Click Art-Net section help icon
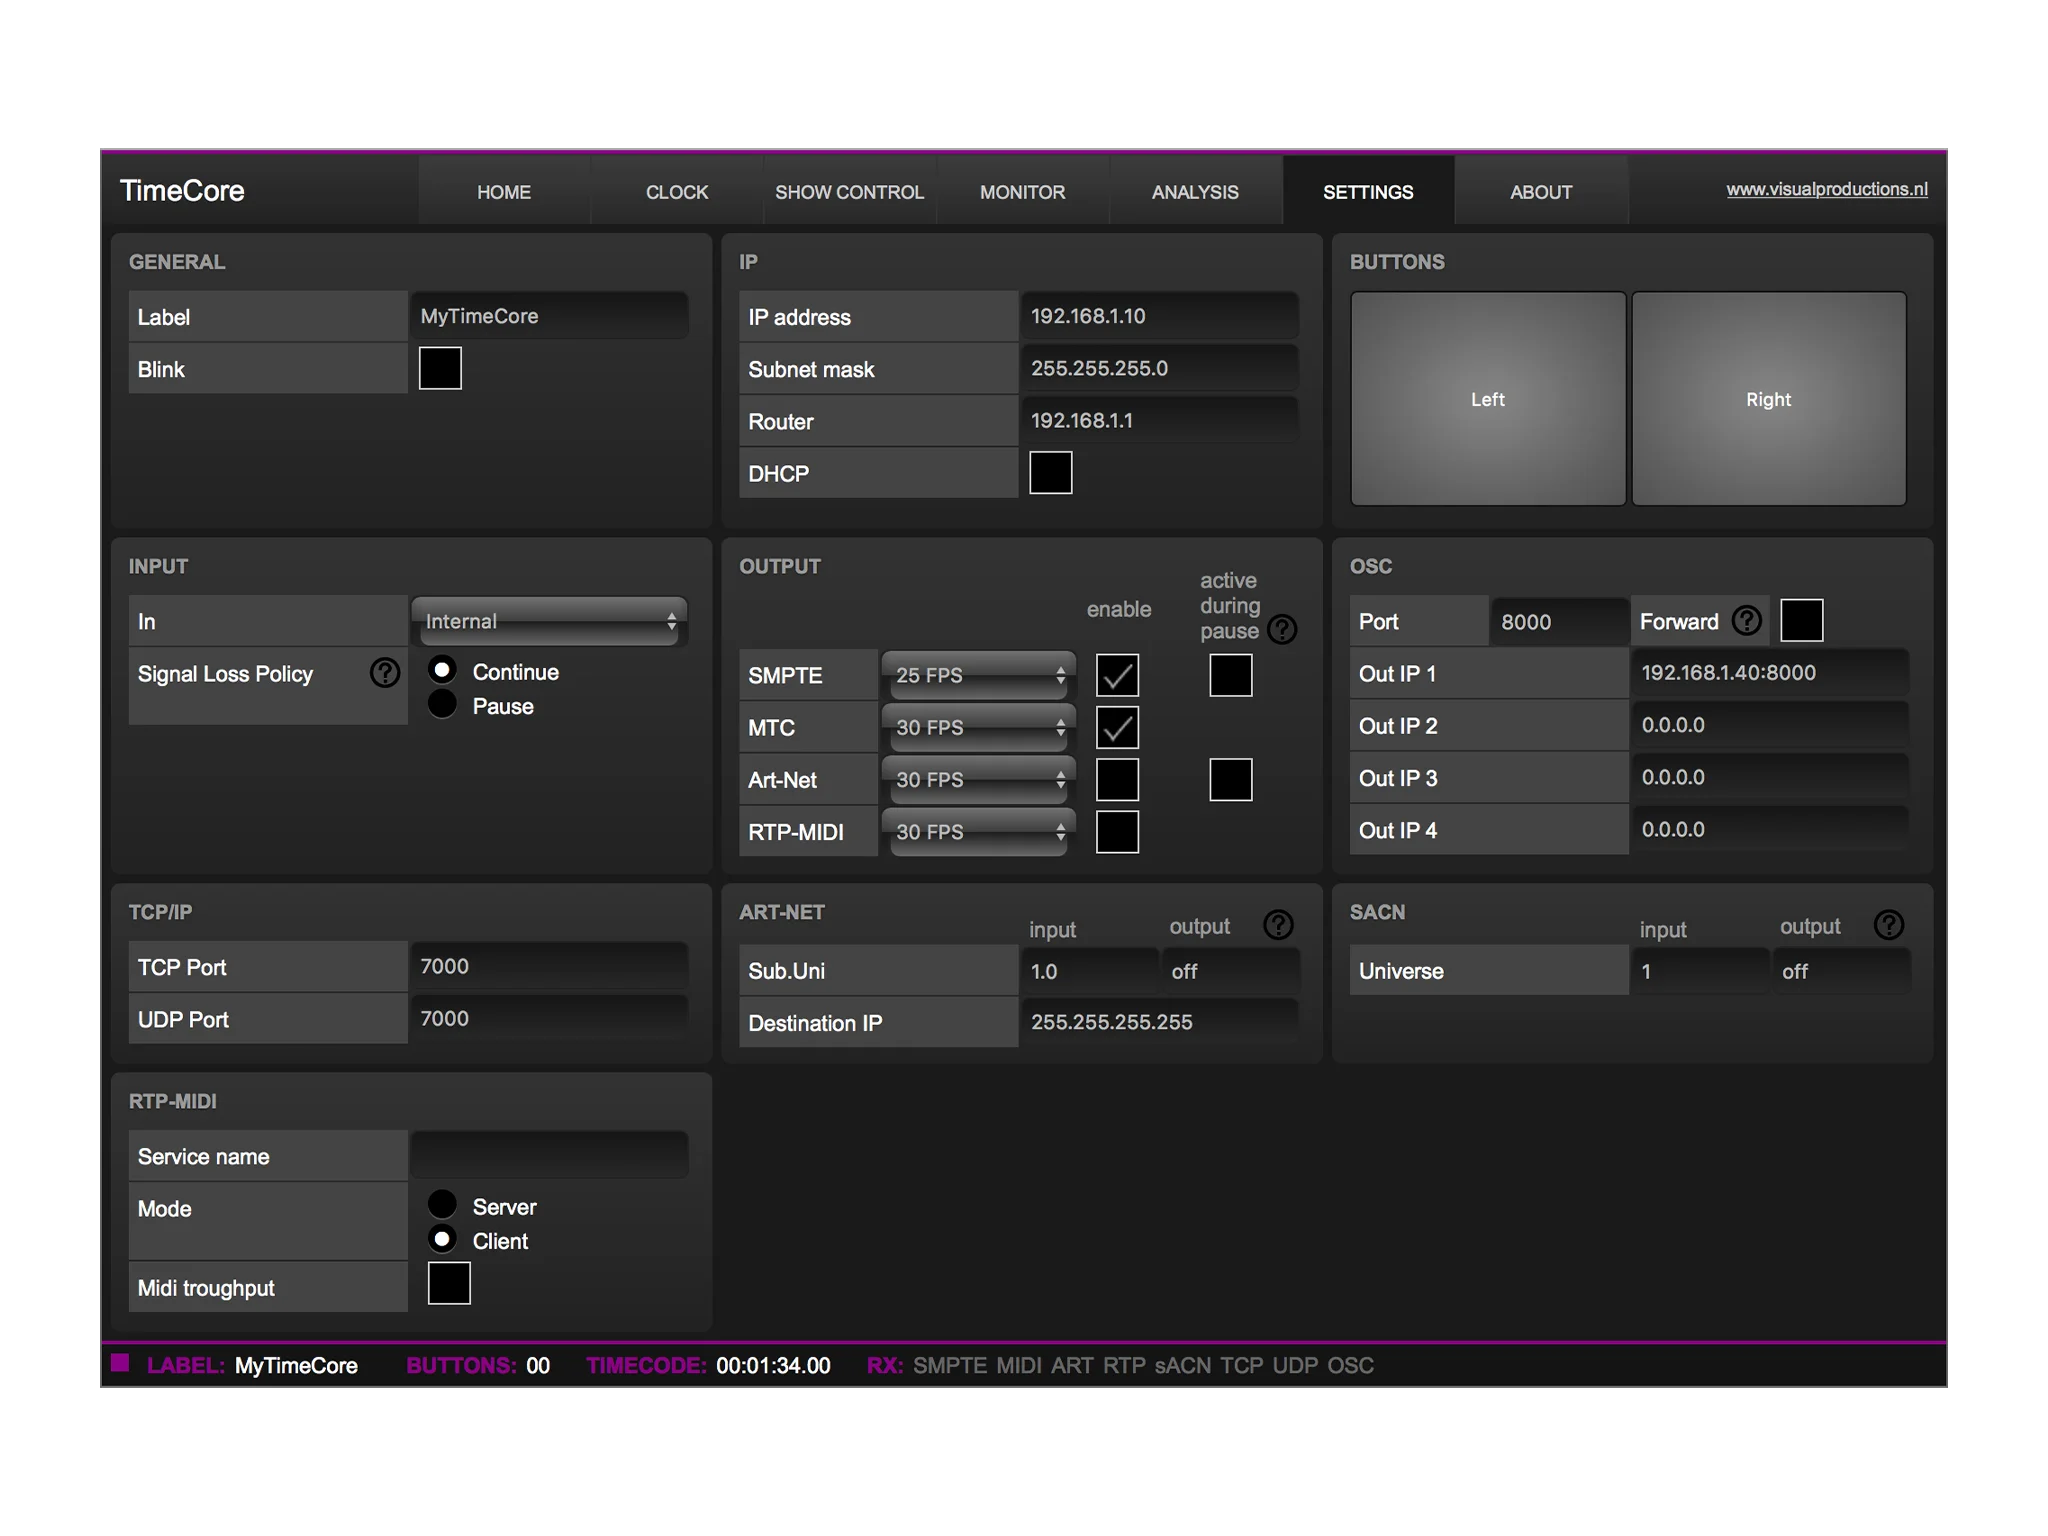Screen dimensions: 2048x1536 coord(1278,925)
